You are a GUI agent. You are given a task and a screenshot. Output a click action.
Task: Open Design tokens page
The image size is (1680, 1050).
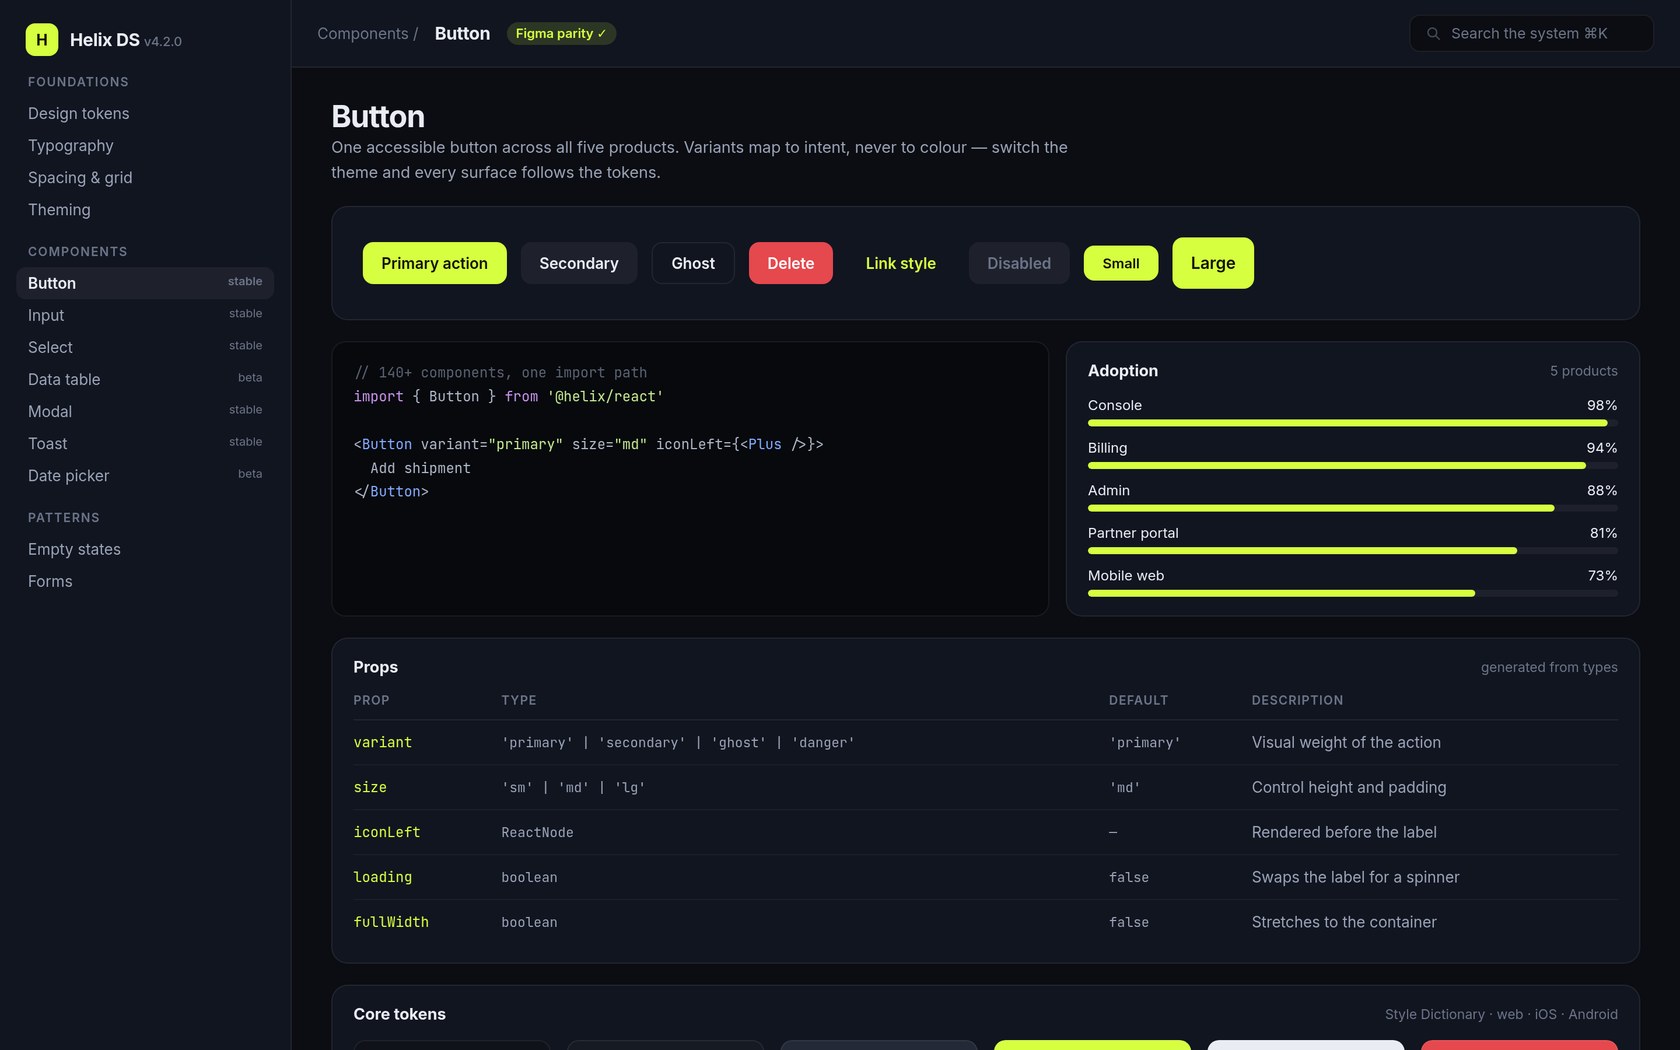(145, 114)
